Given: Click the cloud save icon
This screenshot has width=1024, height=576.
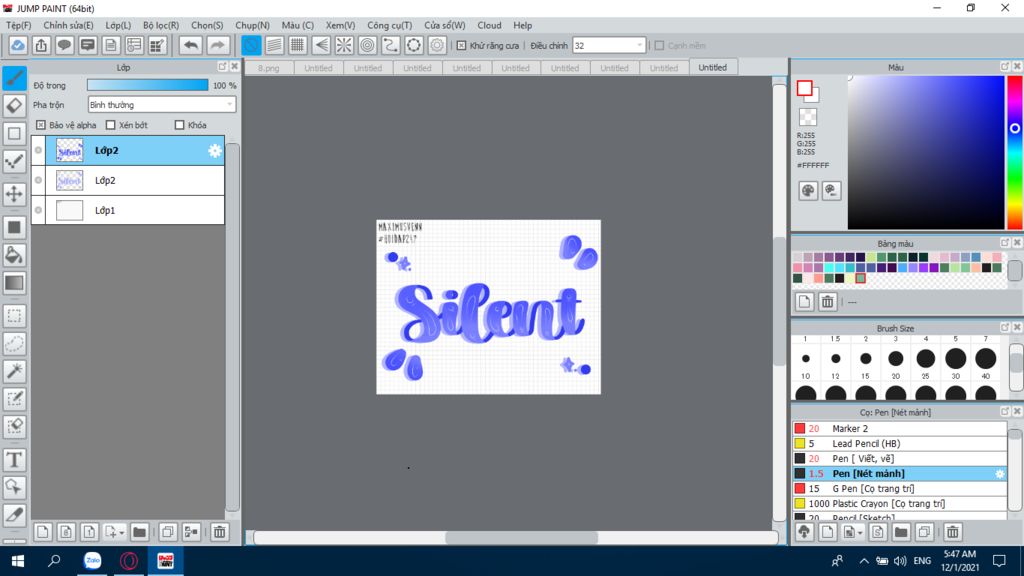Looking at the screenshot, I should 18,45.
